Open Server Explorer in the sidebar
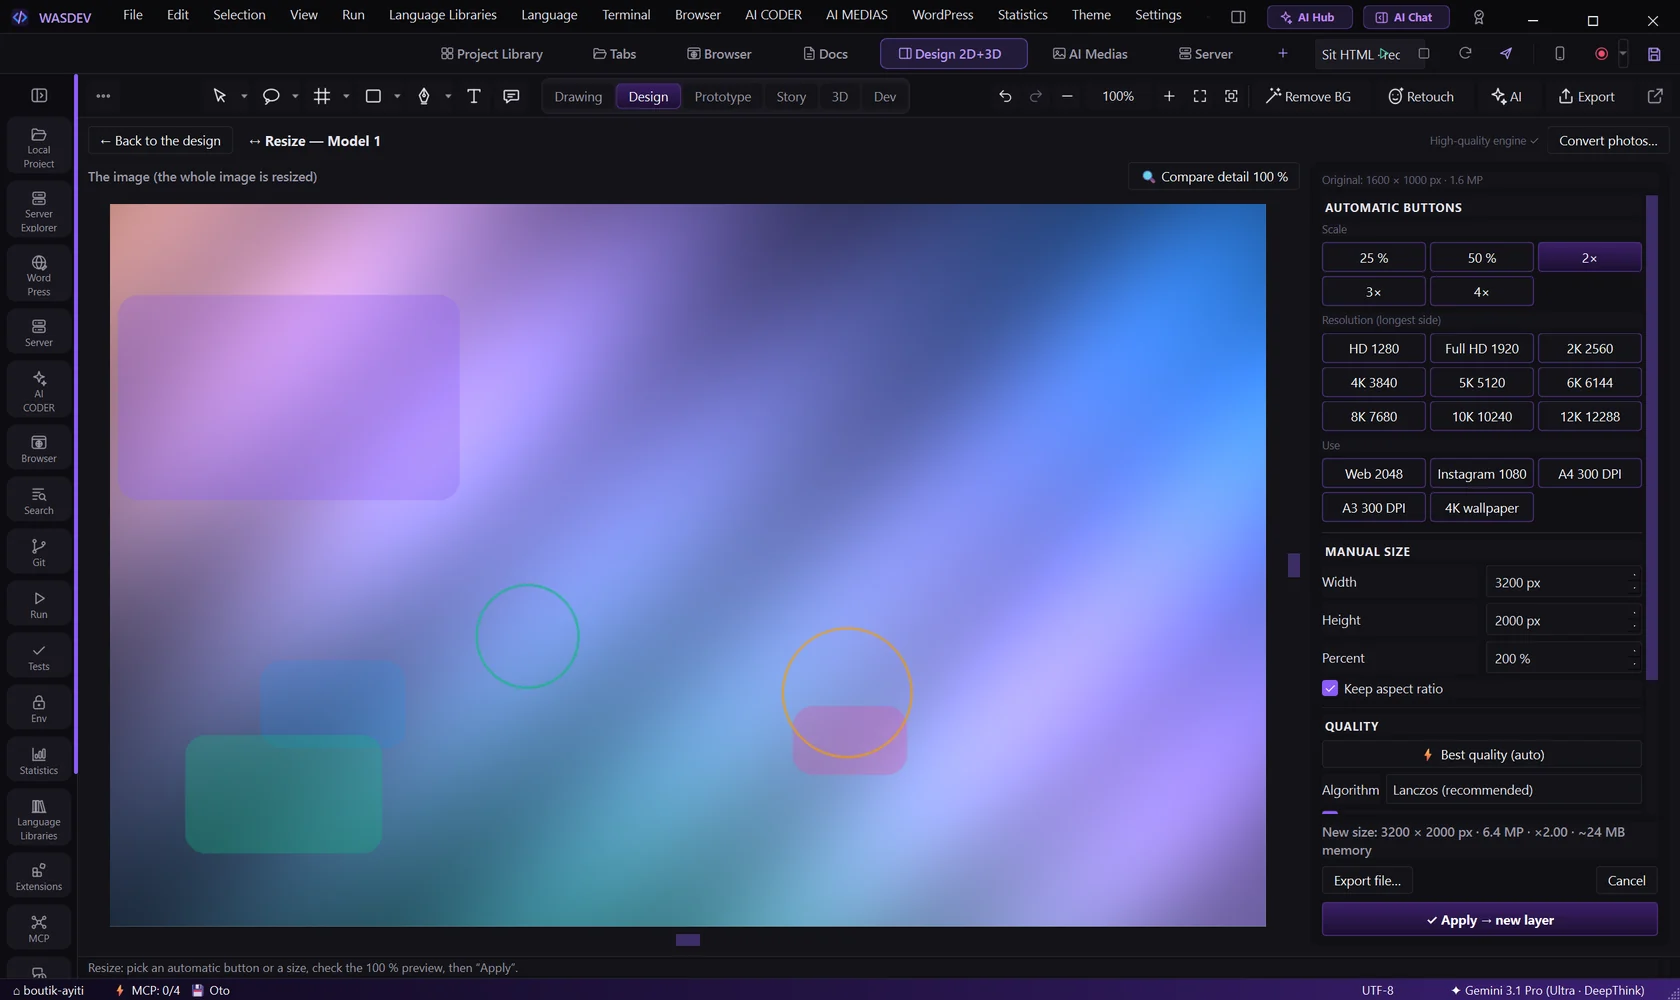The width and height of the screenshot is (1680, 1000). 39,210
